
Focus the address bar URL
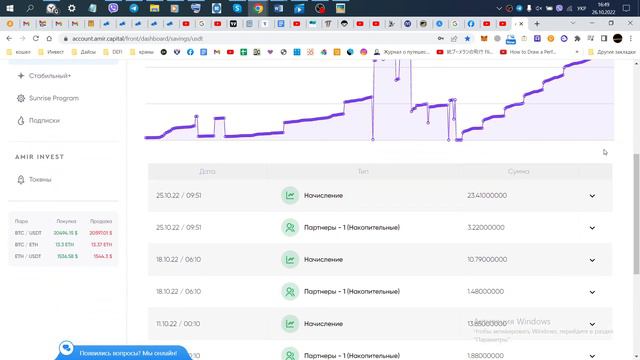(137, 39)
